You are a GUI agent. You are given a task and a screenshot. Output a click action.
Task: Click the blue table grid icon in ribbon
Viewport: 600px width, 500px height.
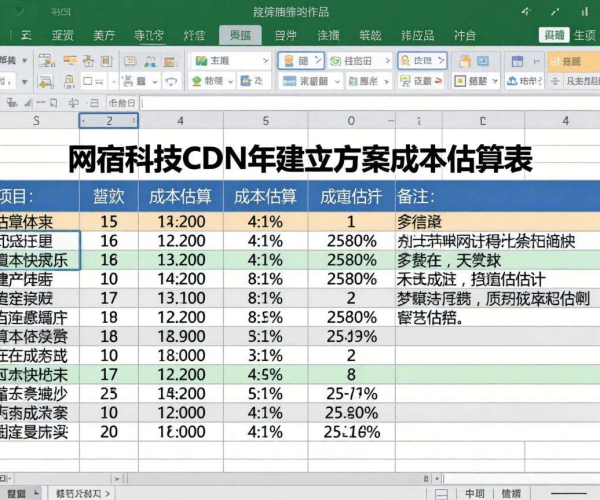click(517, 61)
